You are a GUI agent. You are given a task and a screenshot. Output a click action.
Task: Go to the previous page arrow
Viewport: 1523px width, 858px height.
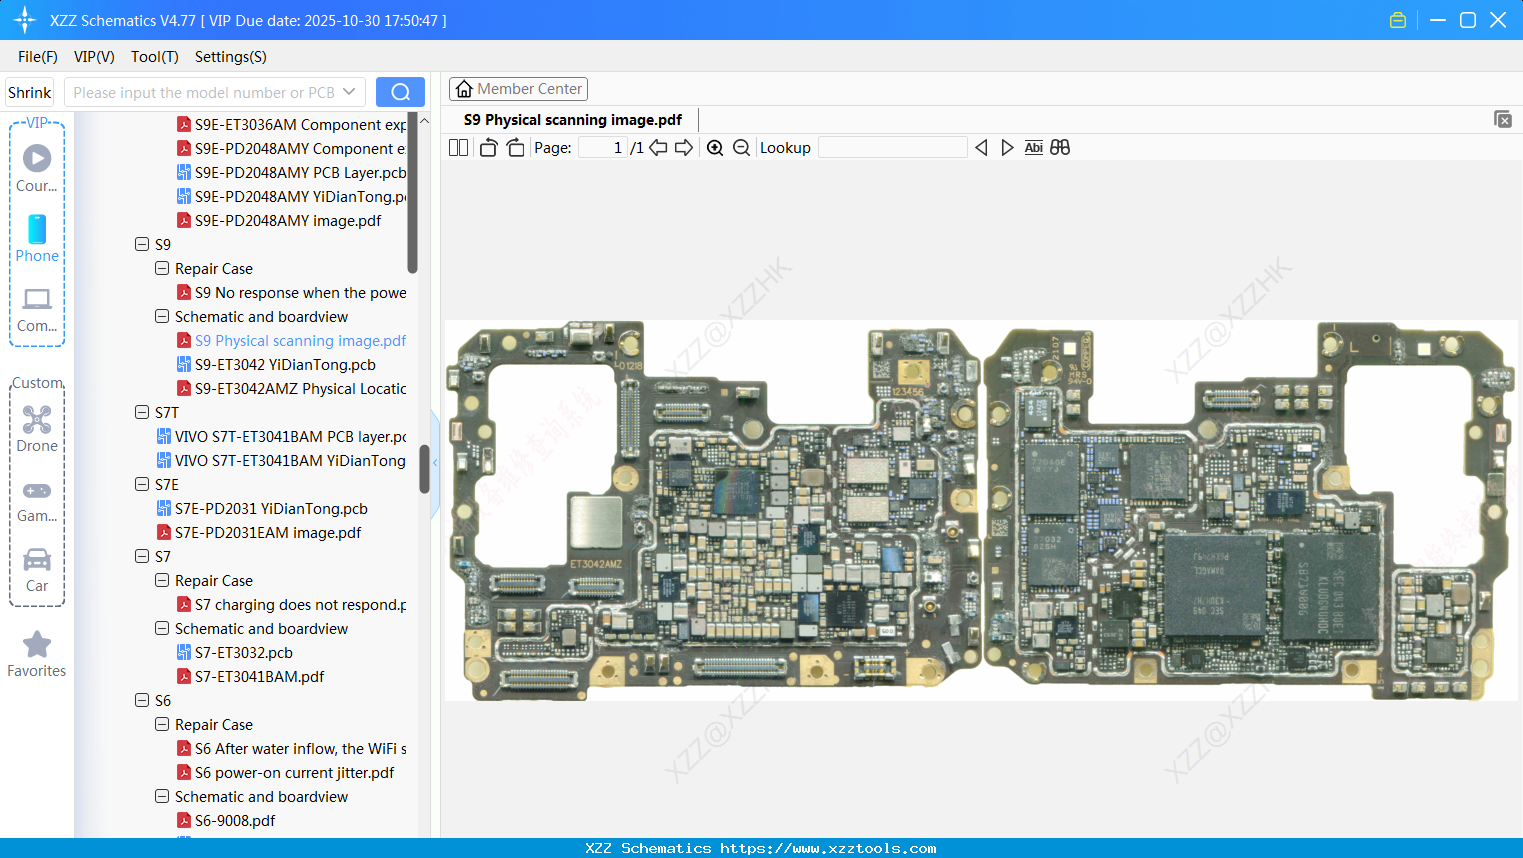pos(658,148)
